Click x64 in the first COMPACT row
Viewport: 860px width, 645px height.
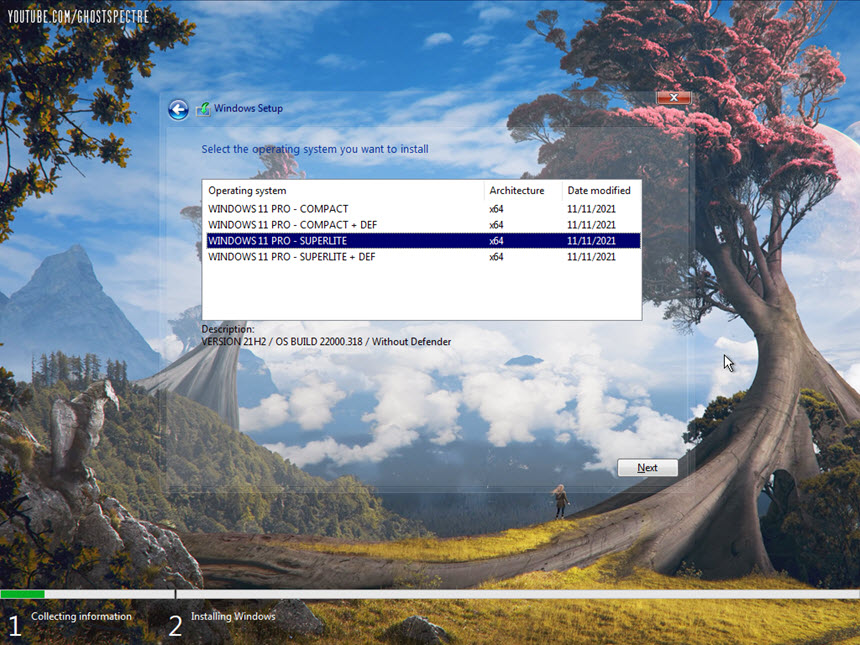tap(496, 209)
